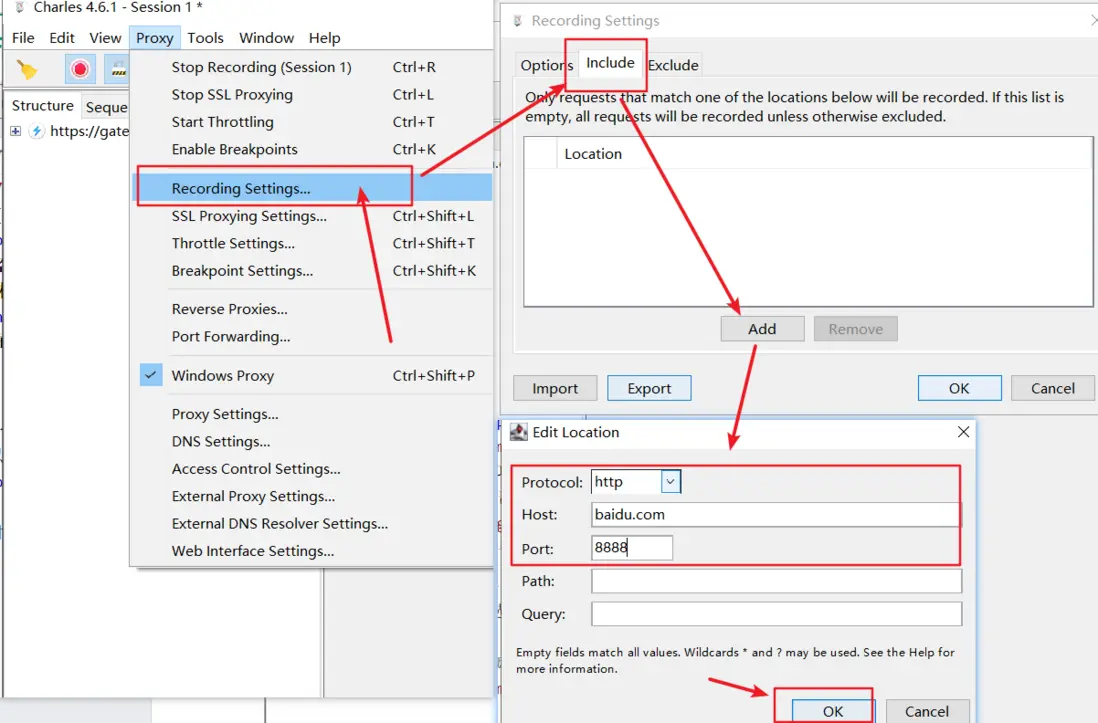
Task: Open the Tools menu
Action: pos(205,38)
